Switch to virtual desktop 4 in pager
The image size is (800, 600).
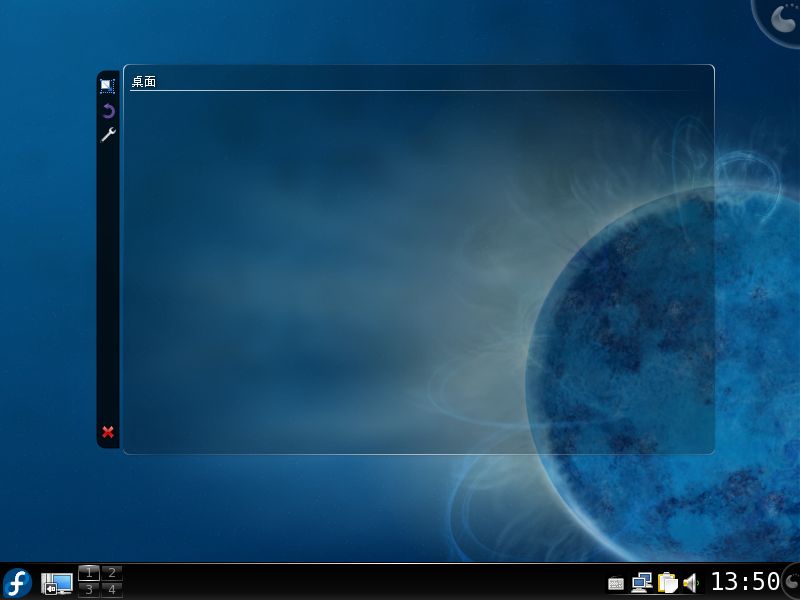point(112,590)
